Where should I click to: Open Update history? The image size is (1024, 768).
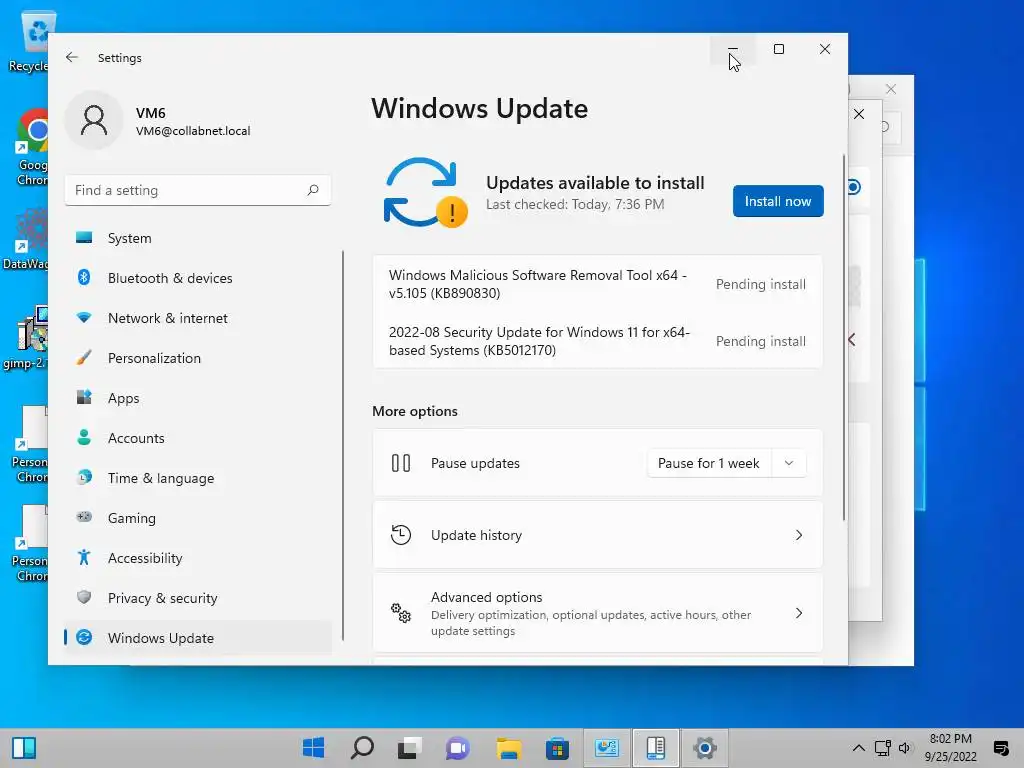(597, 535)
